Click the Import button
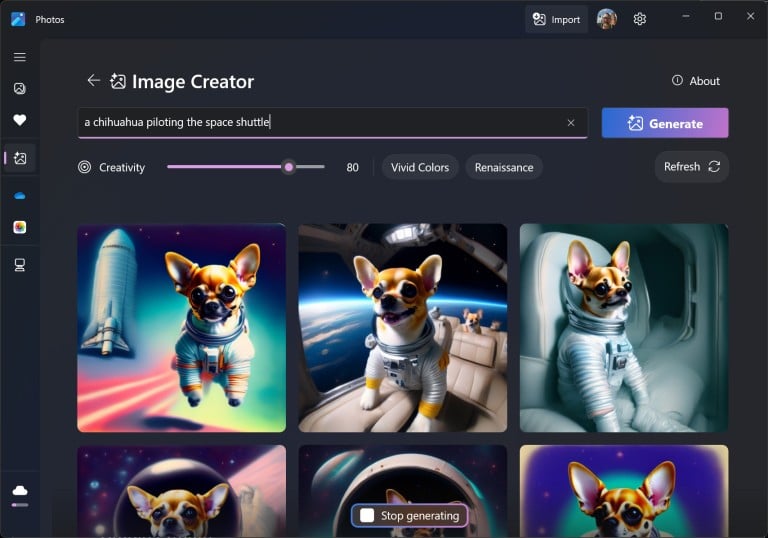 click(556, 19)
